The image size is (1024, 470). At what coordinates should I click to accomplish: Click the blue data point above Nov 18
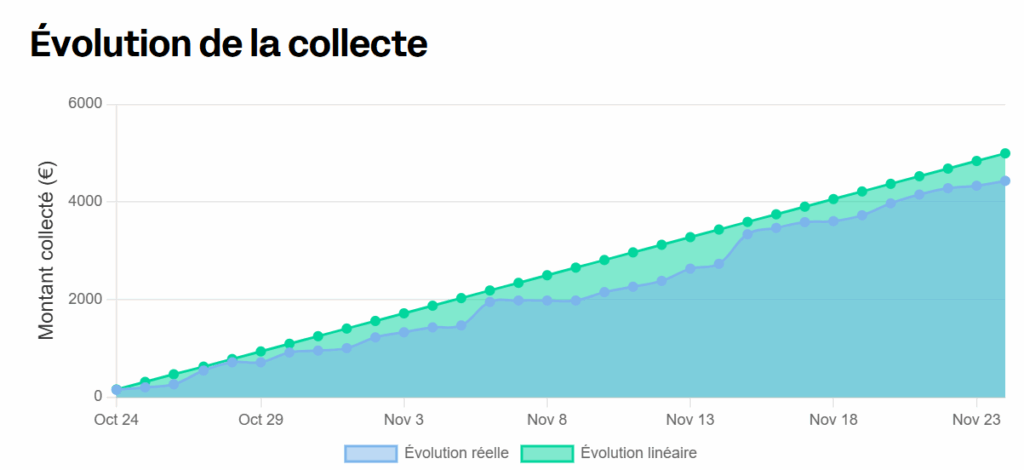(x=833, y=221)
